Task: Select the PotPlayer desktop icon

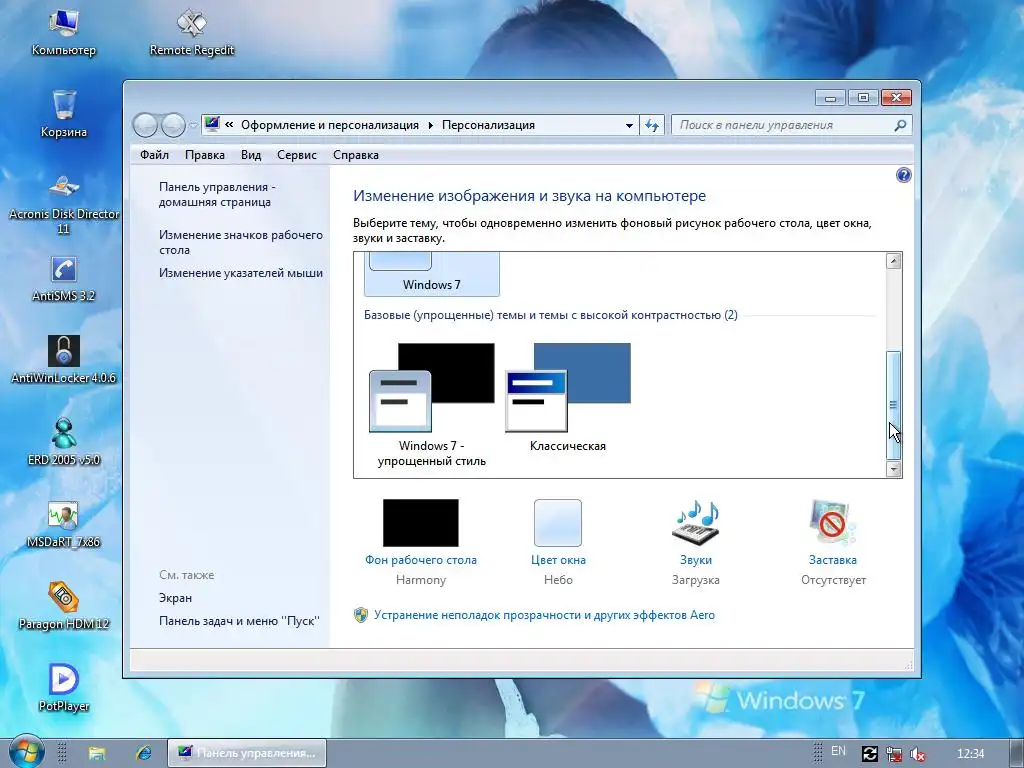Action: 63,688
